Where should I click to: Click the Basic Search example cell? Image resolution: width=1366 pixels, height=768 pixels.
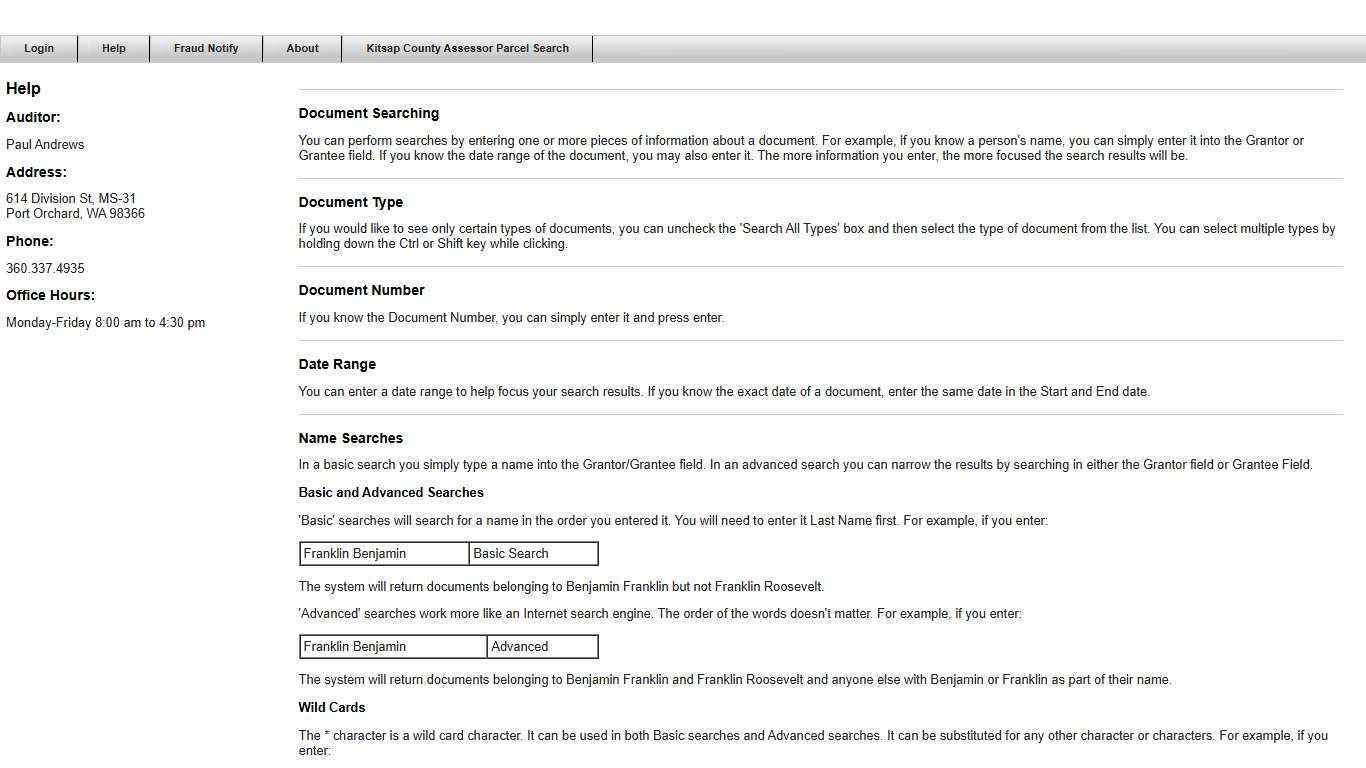[x=533, y=553]
